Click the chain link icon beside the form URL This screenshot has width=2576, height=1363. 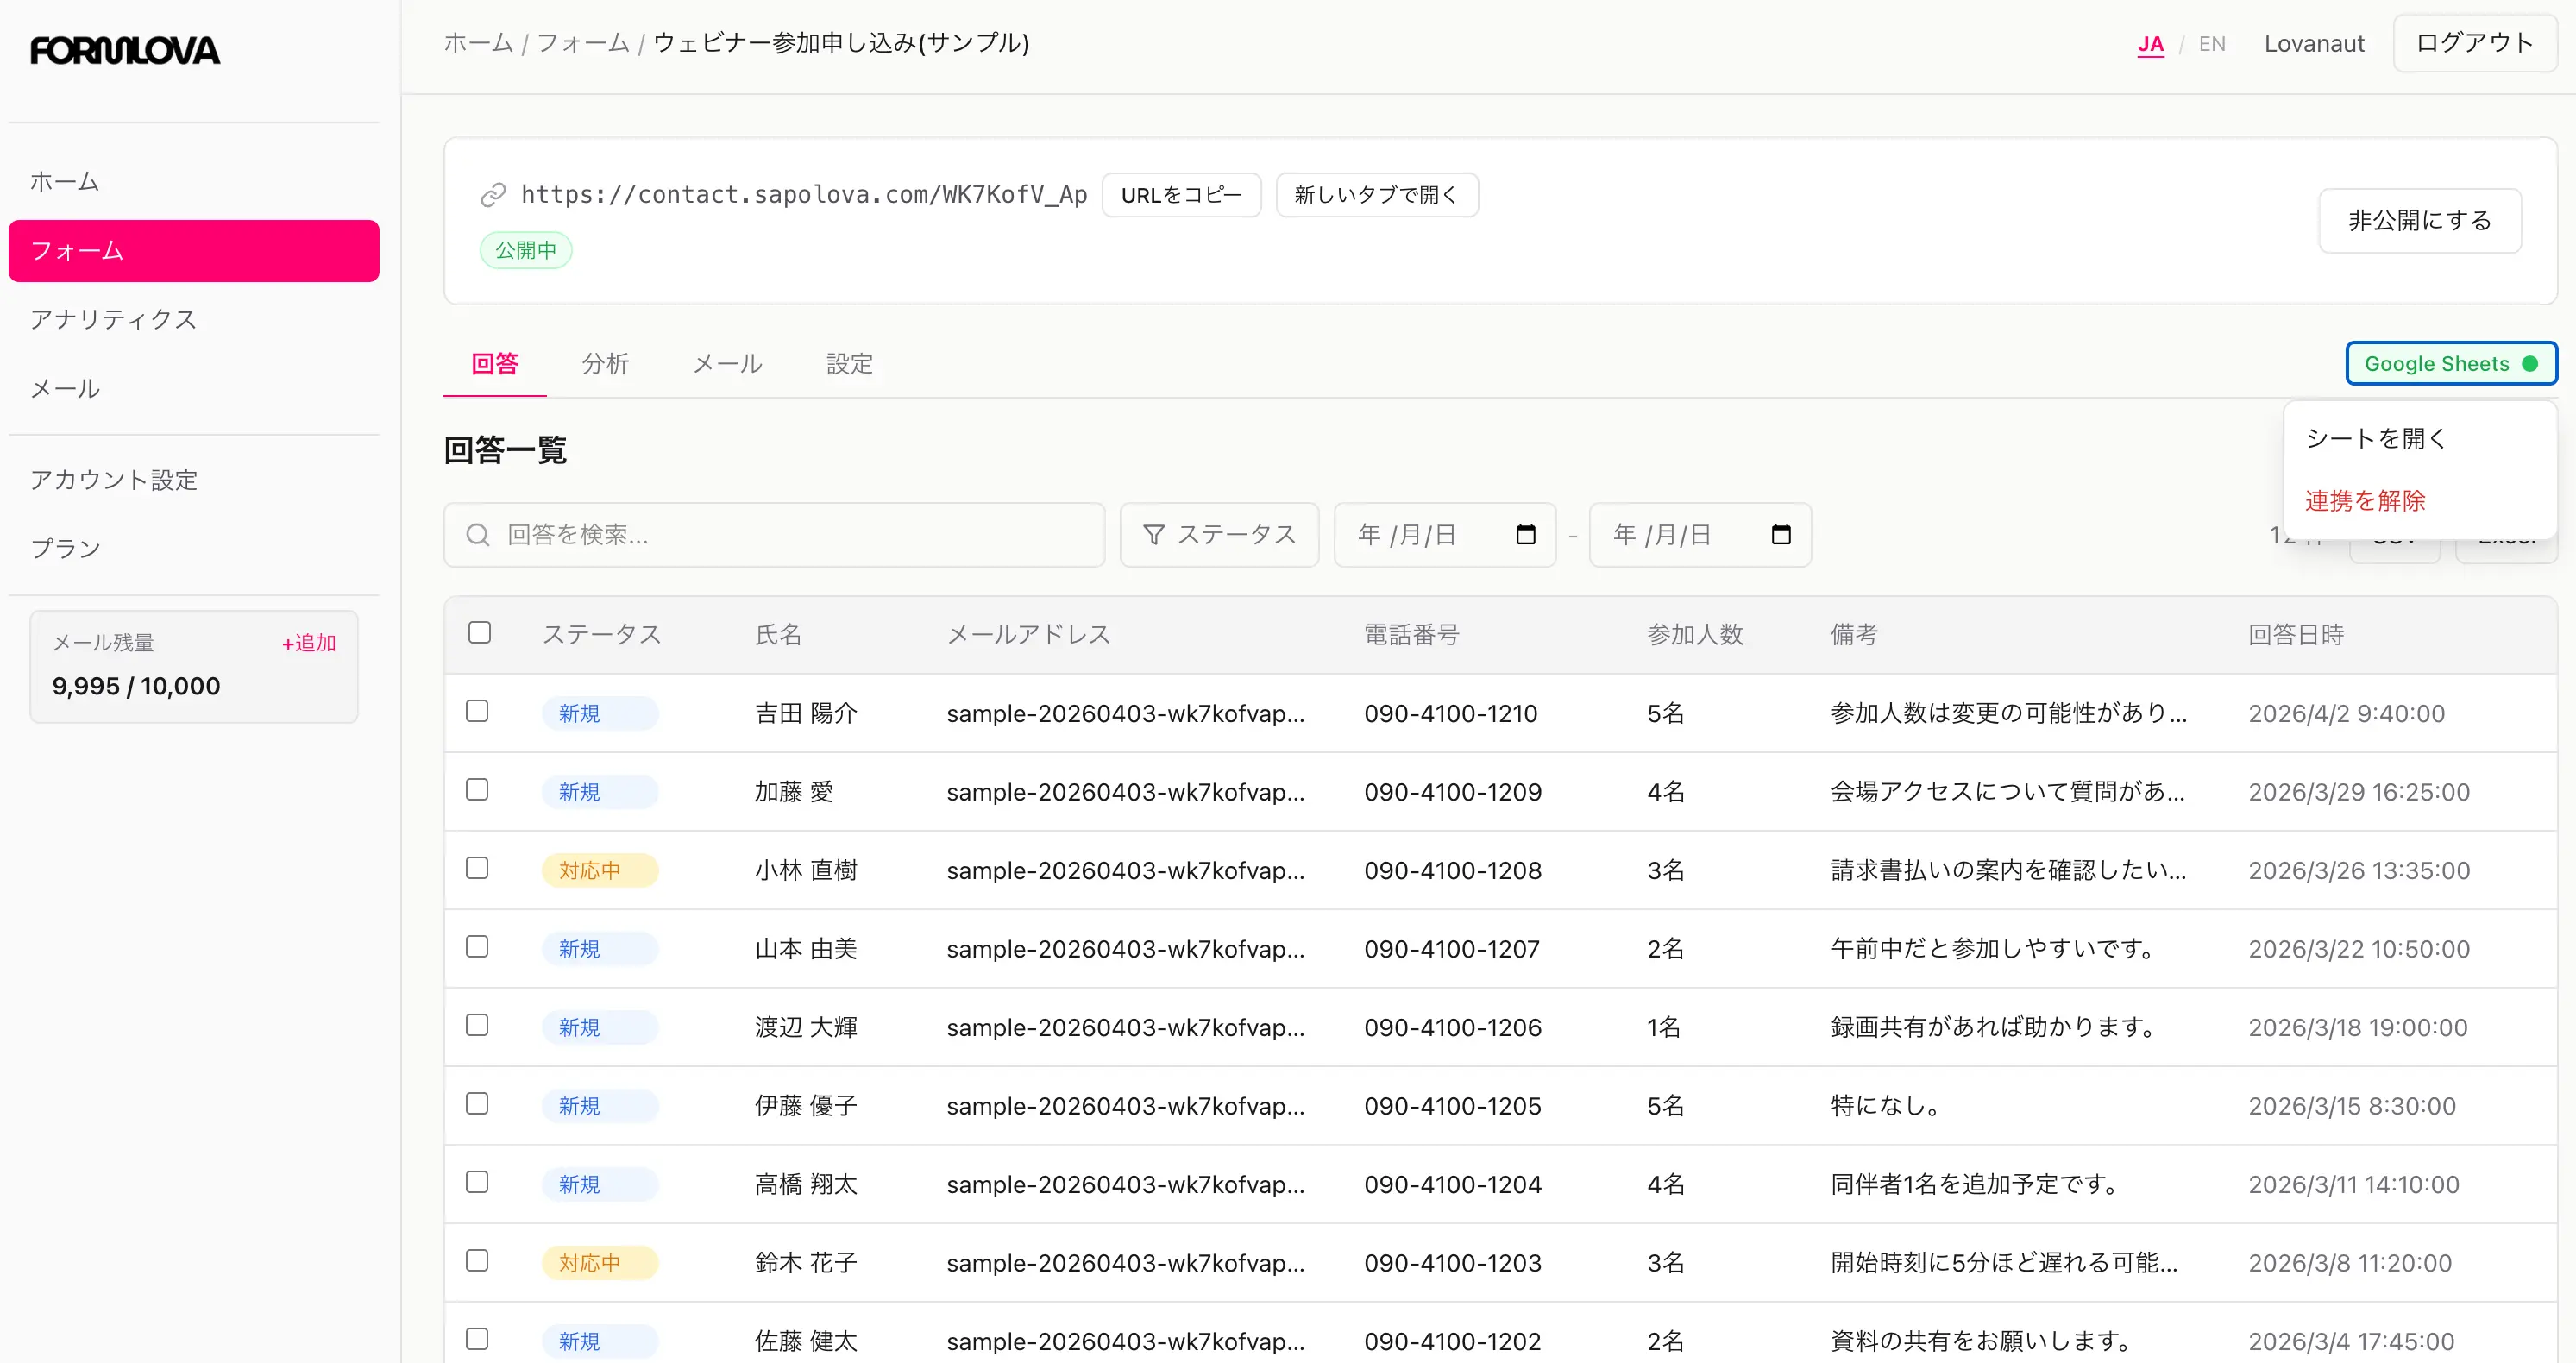click(x=493, y=194)
